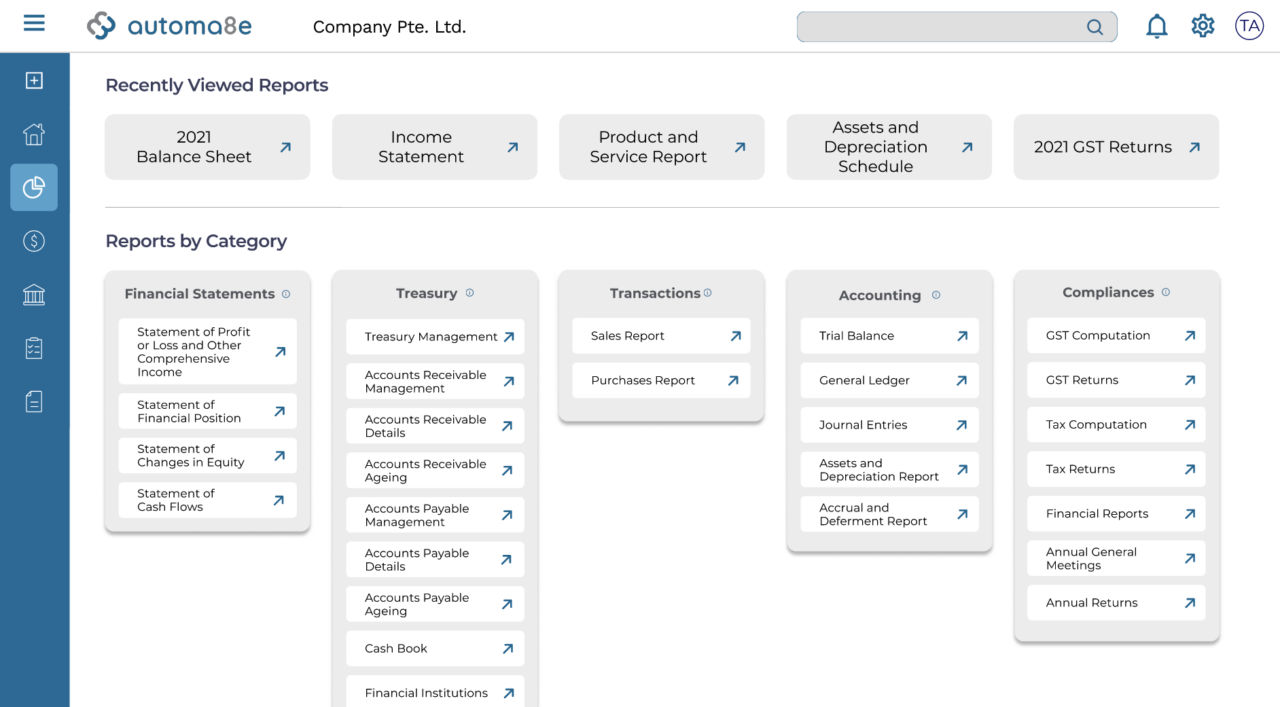The image size is (1280, 707).
Task: Open the hamburger menu in header
Action: 34,23
